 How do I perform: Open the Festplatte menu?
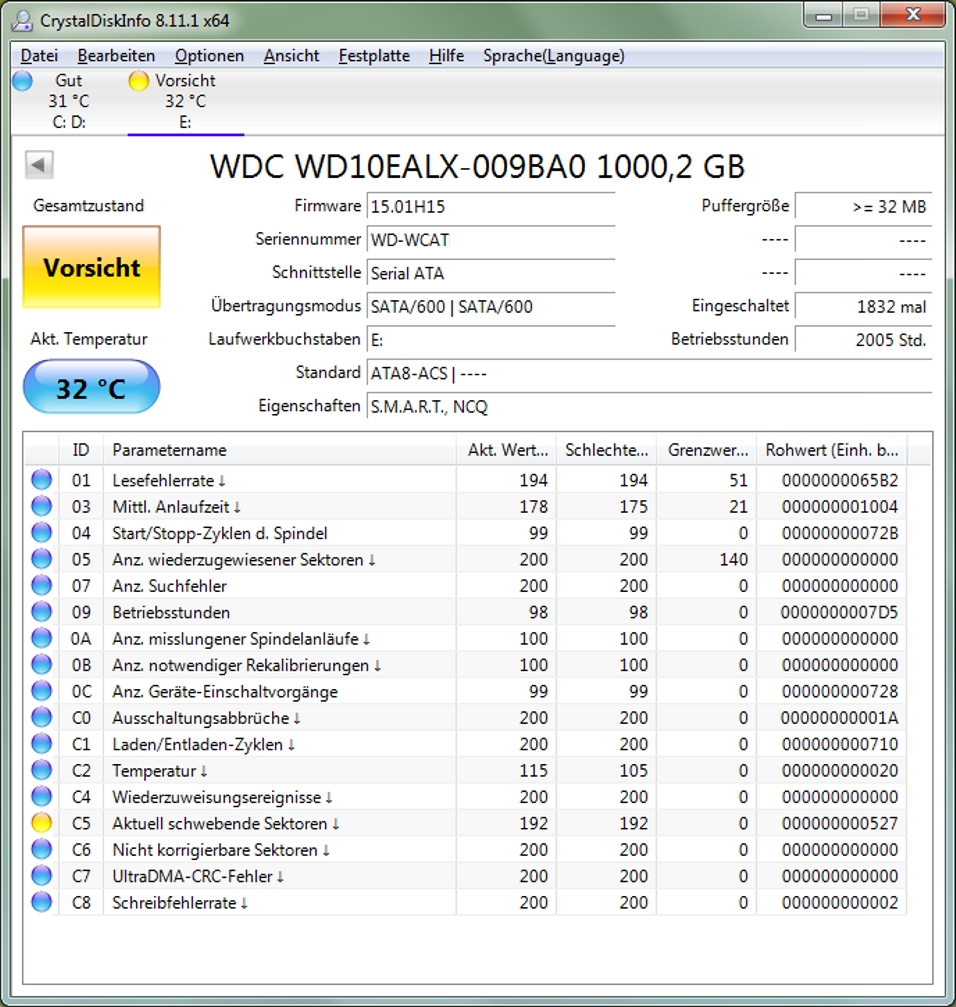pos(374,56)
